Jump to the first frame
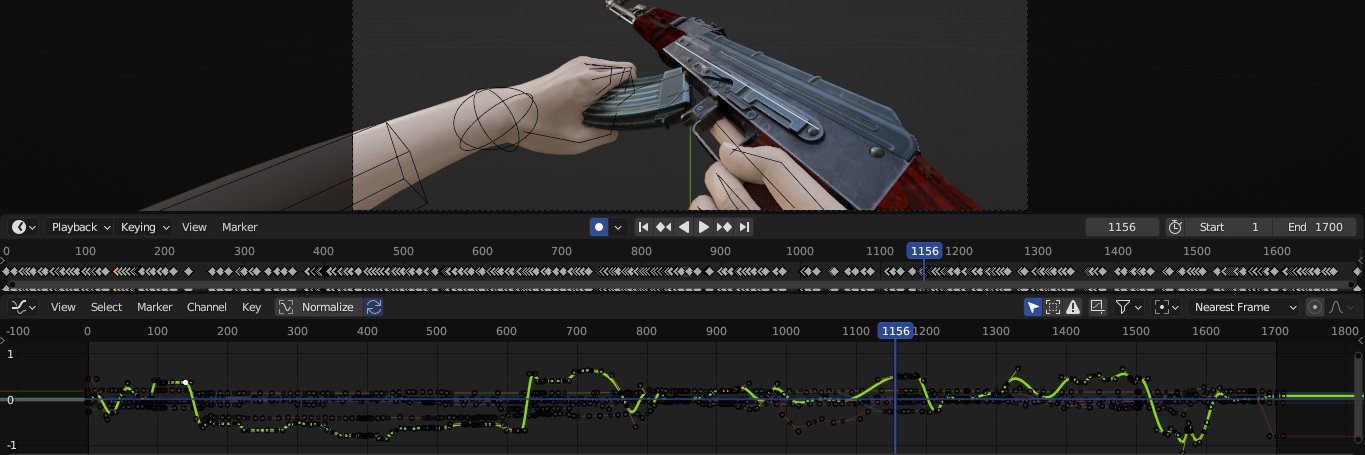 644,227
